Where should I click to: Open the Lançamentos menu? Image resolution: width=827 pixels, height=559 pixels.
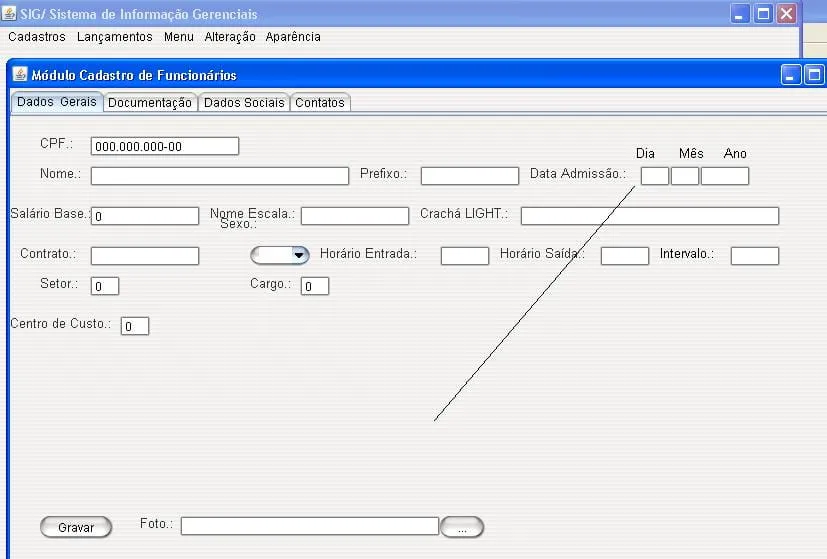[x=115, y=37]
